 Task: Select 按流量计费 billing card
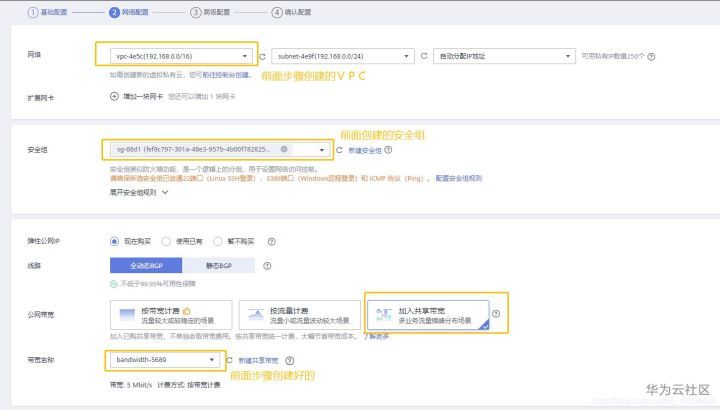(x=300, y=315)
